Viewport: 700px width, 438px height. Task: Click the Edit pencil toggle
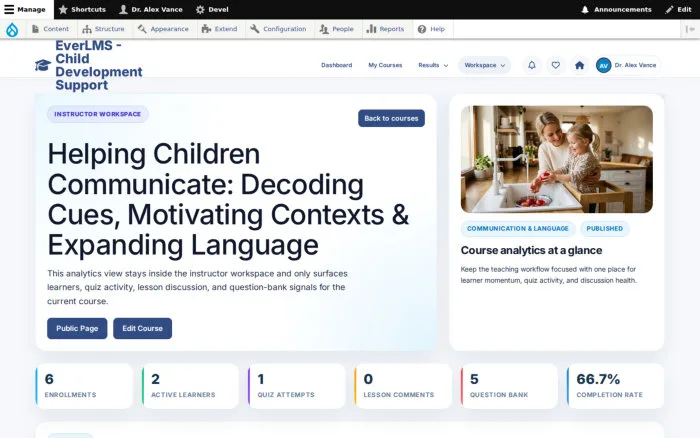[x=678, y=9]
